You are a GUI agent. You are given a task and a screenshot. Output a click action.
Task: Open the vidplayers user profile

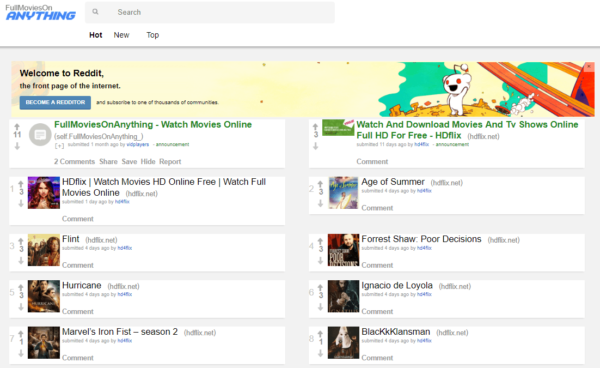pyautogui.click(x=137, y=145)
